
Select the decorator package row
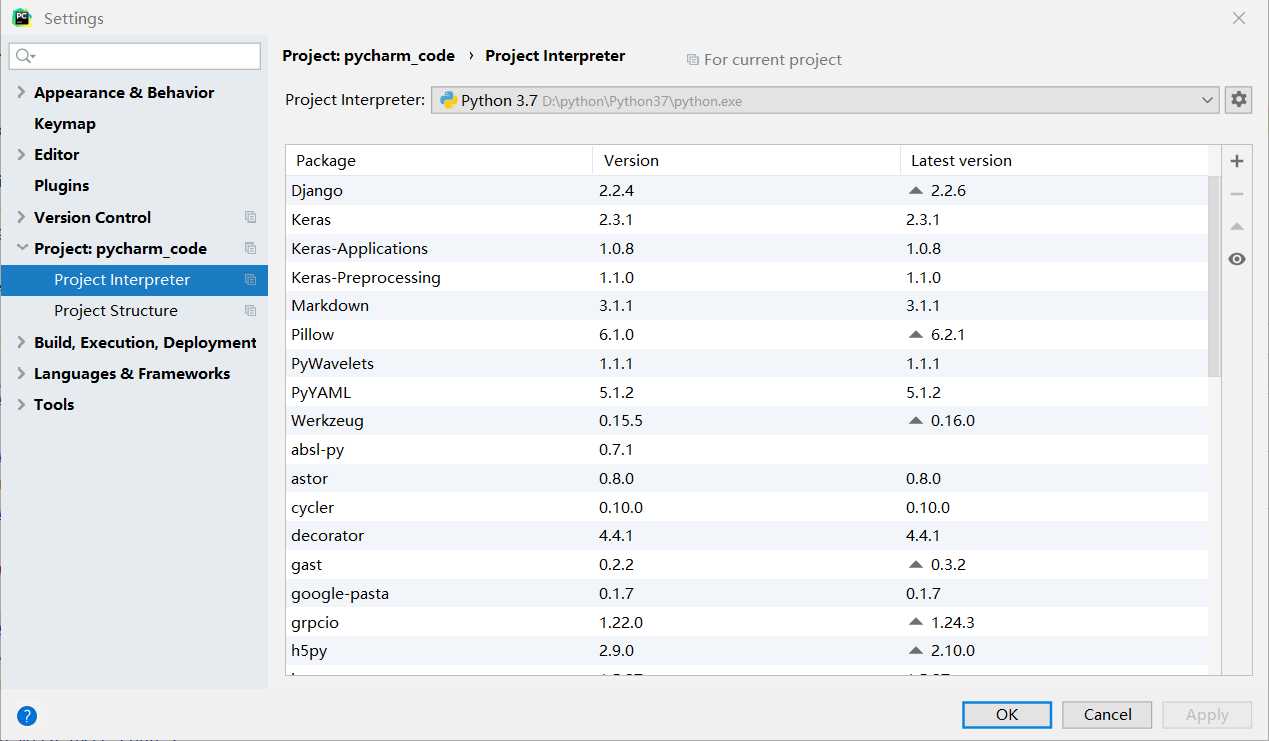pyautogui.click(x=747, y=535)
